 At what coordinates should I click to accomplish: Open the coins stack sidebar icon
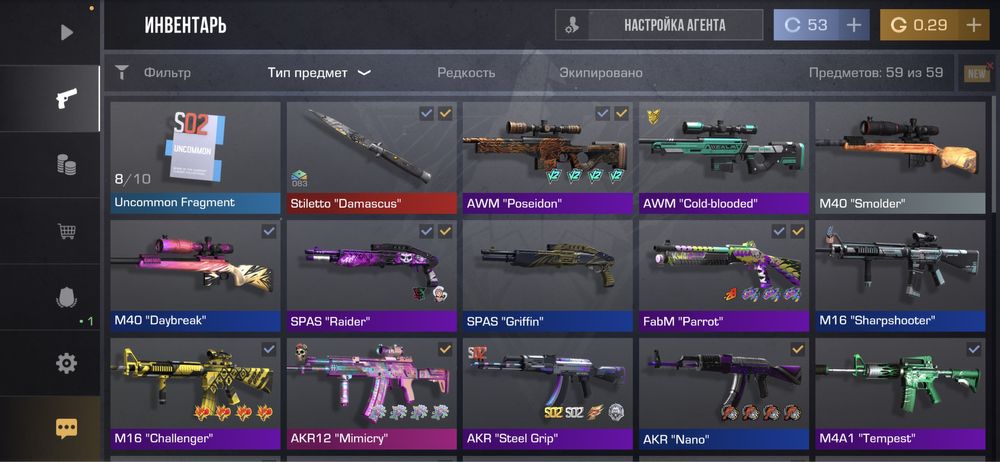coord(66,165)
